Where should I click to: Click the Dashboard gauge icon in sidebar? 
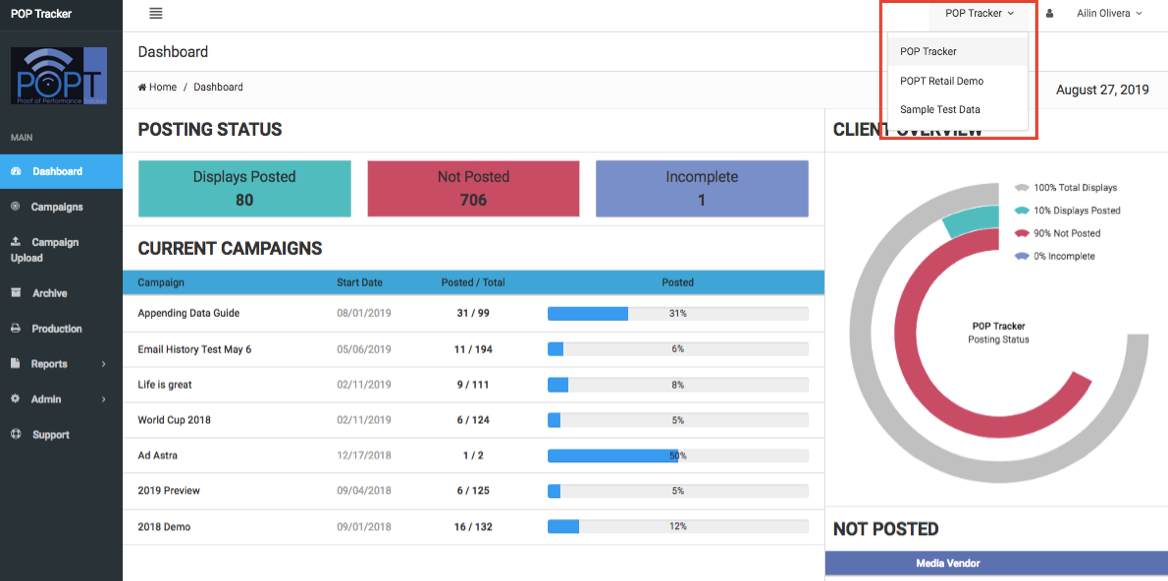(16, 171)
